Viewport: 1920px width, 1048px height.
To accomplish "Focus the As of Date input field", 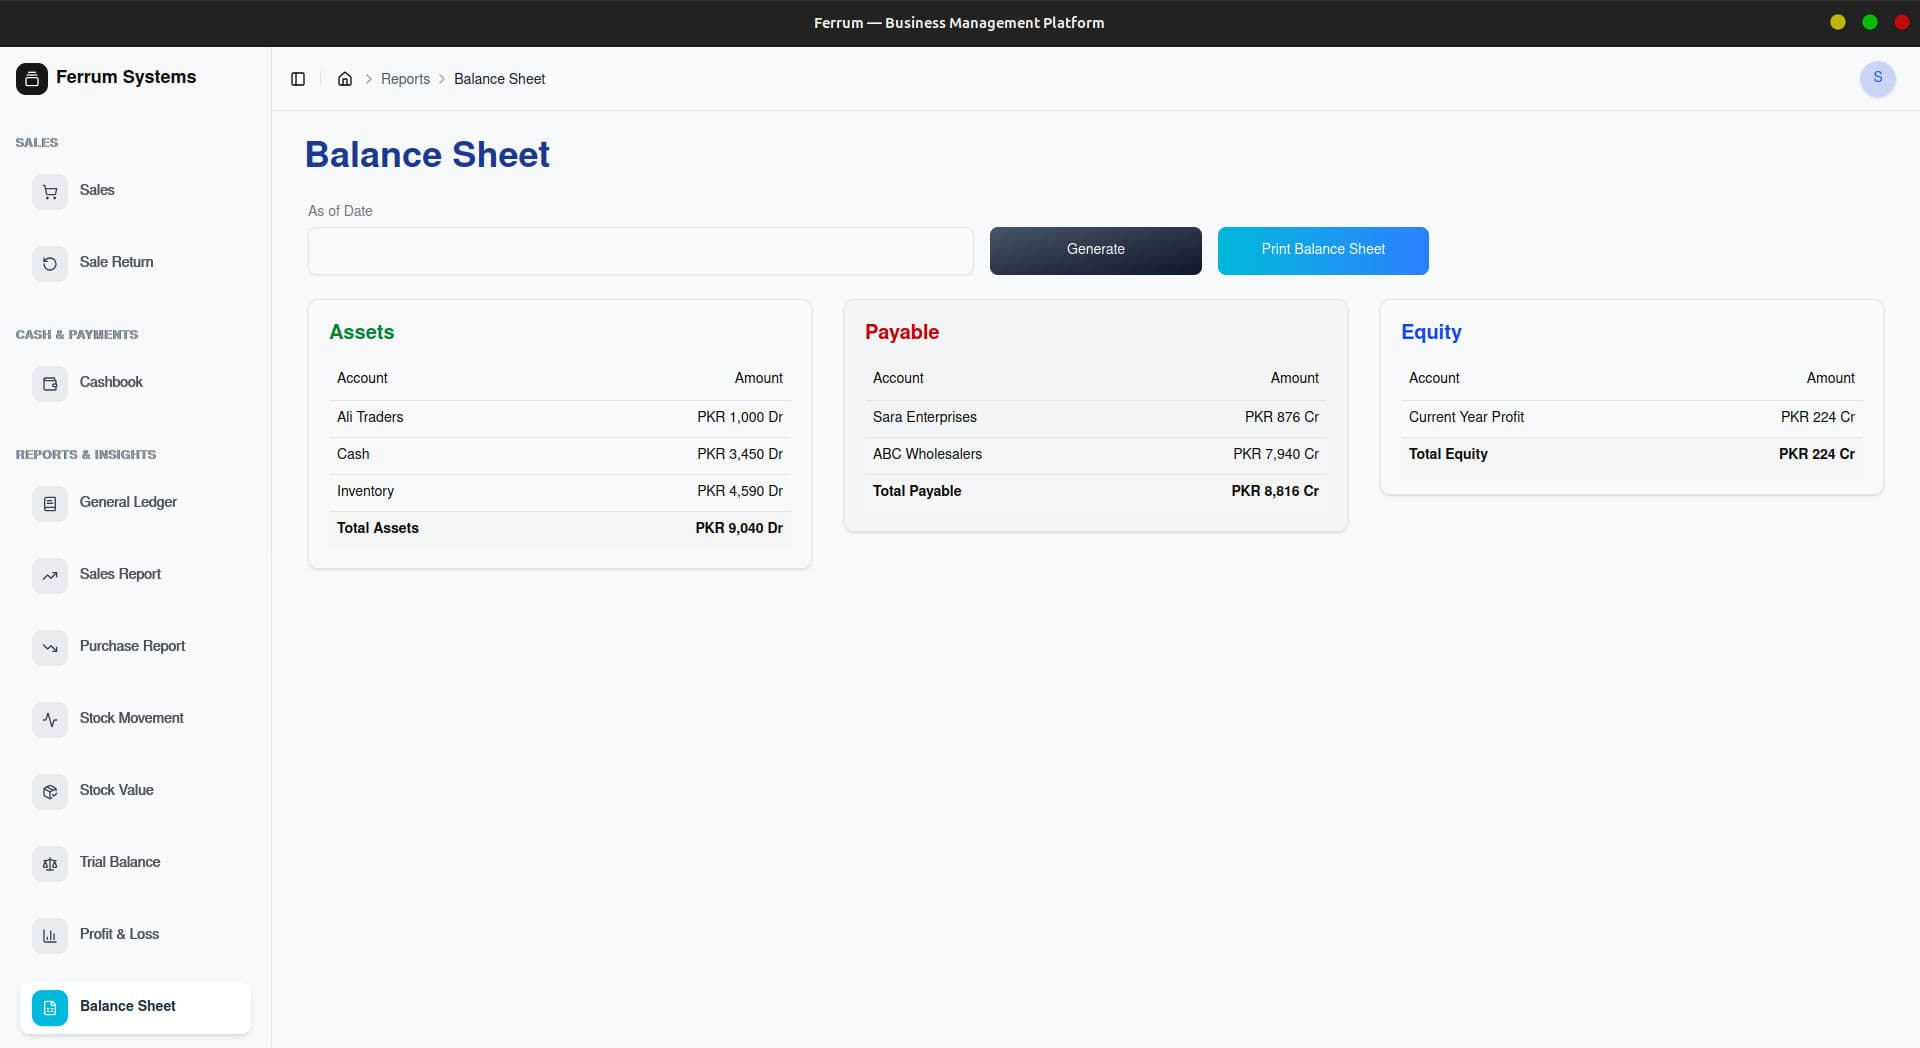I will [640, 251].
